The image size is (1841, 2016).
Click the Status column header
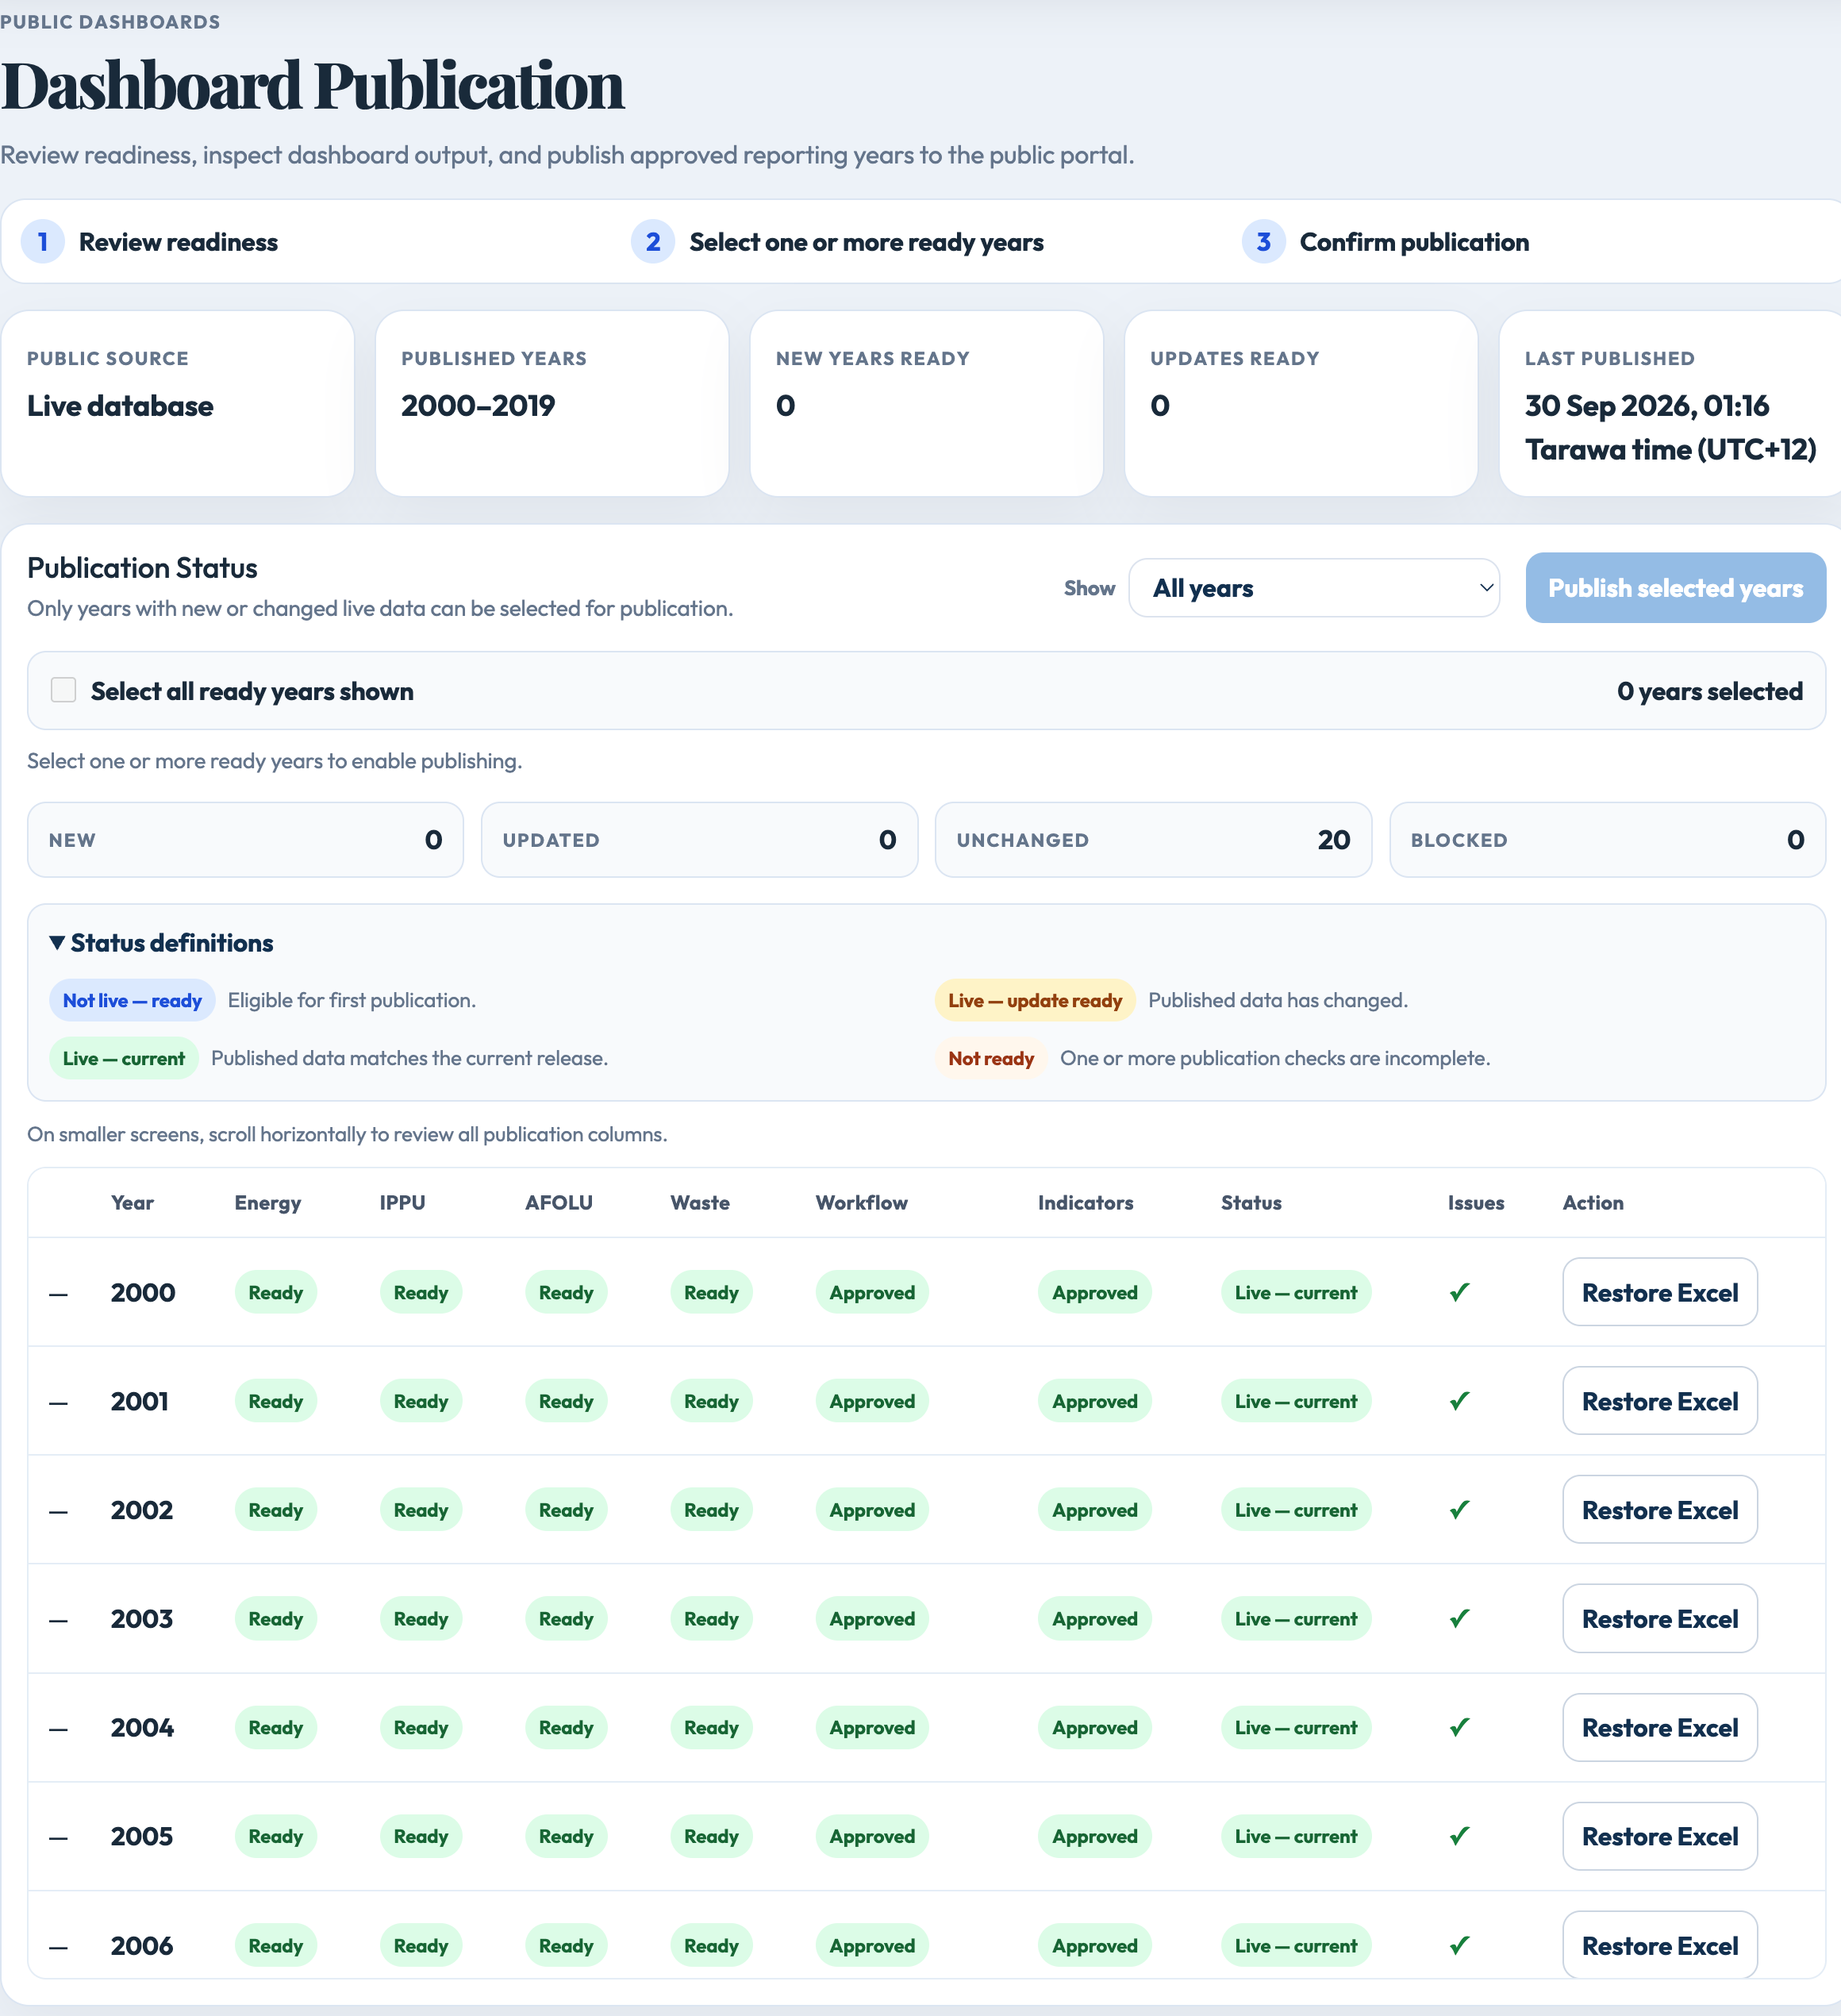[x=1251, y=1202]
